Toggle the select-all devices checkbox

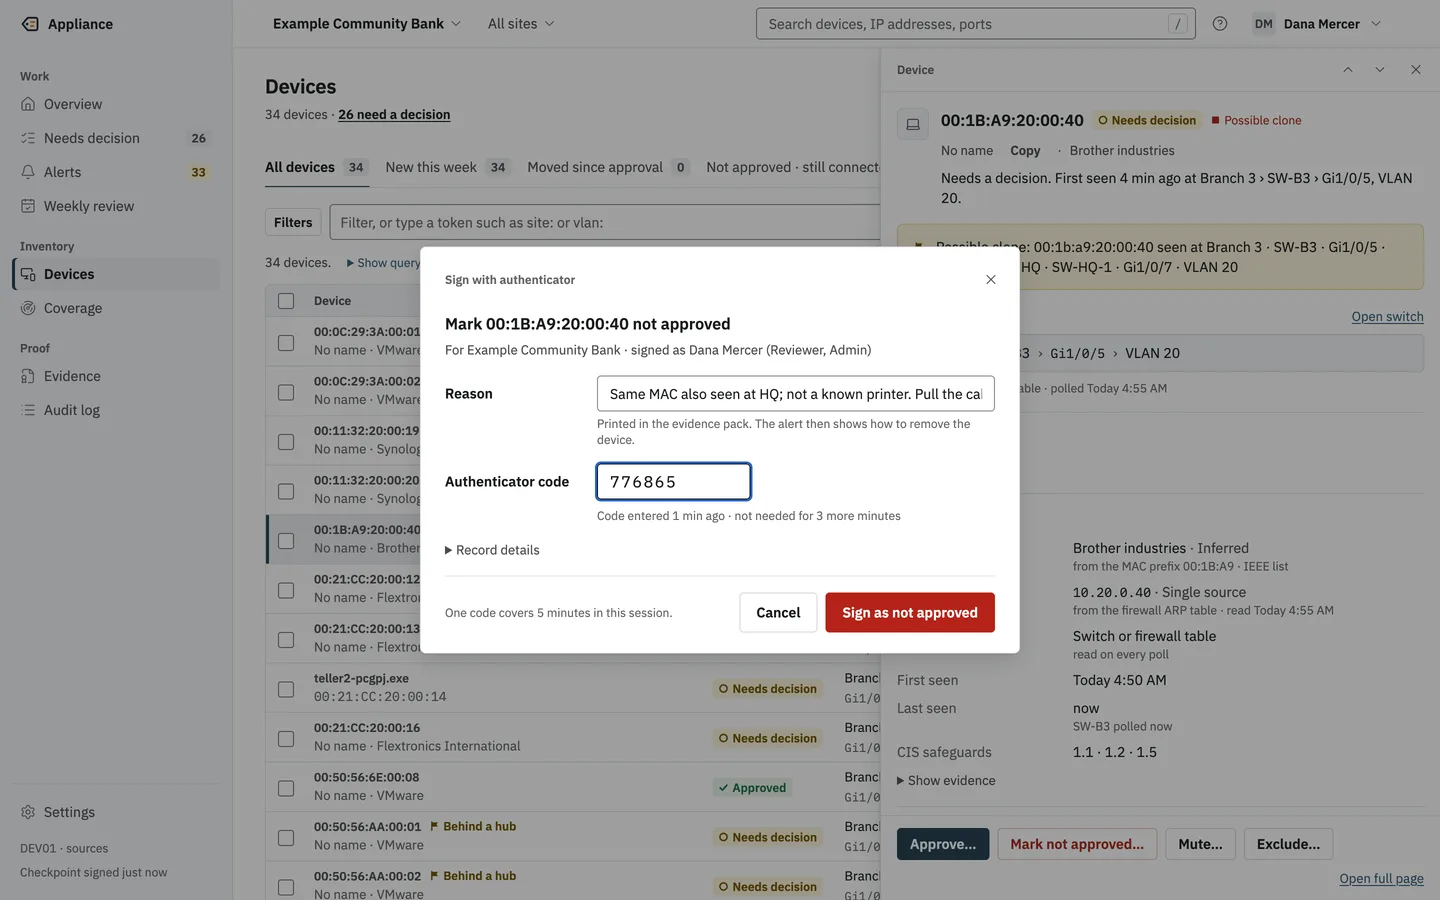coord(286,301)
